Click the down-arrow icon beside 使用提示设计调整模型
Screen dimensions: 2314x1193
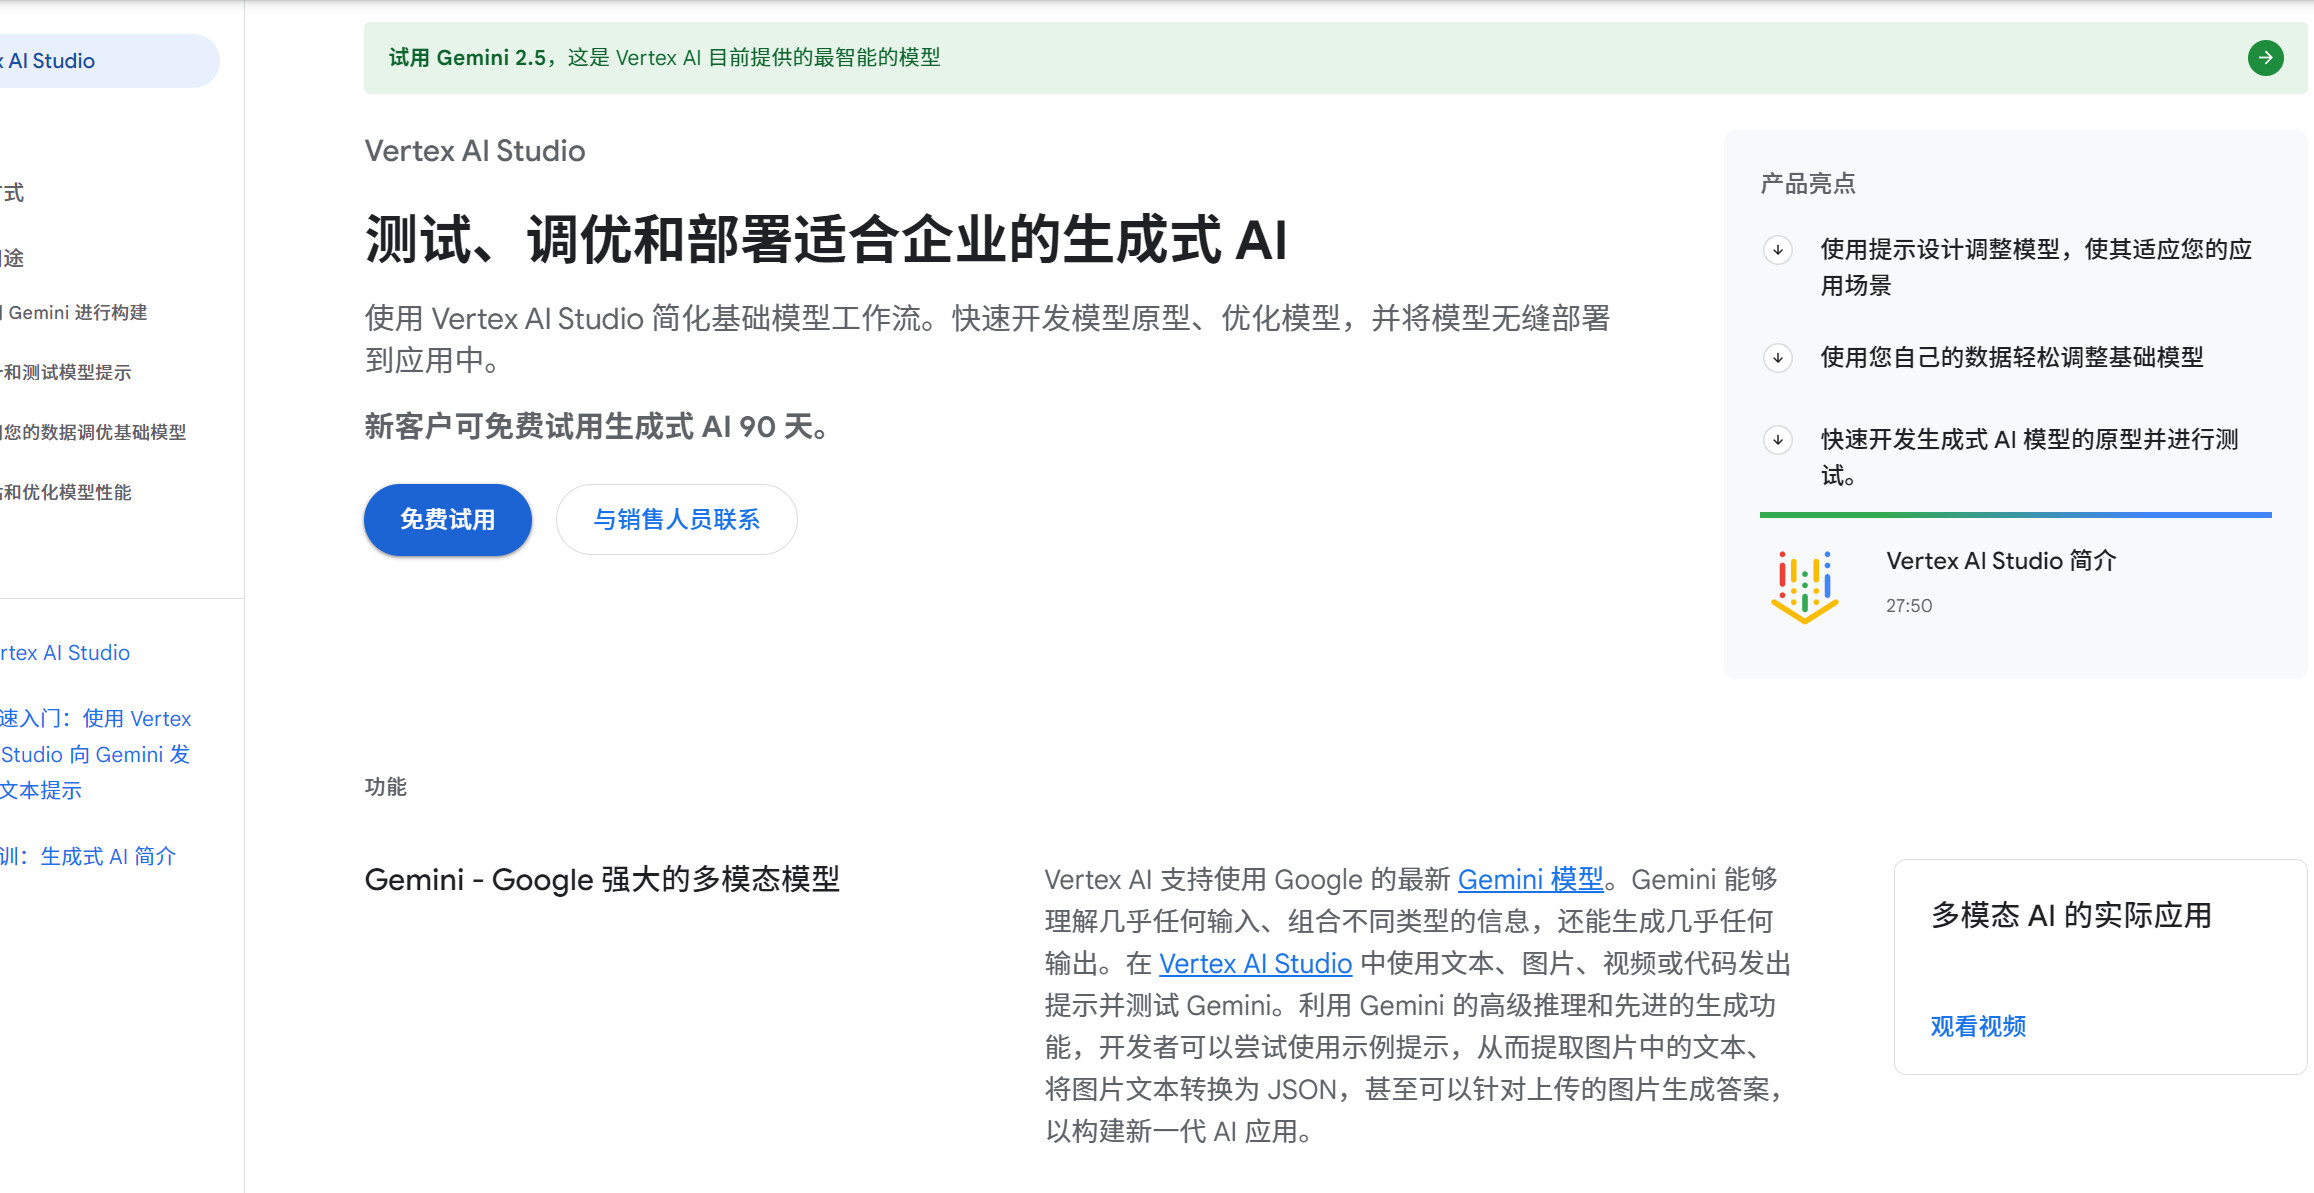pyautogui.click(x=1777, y=250)
